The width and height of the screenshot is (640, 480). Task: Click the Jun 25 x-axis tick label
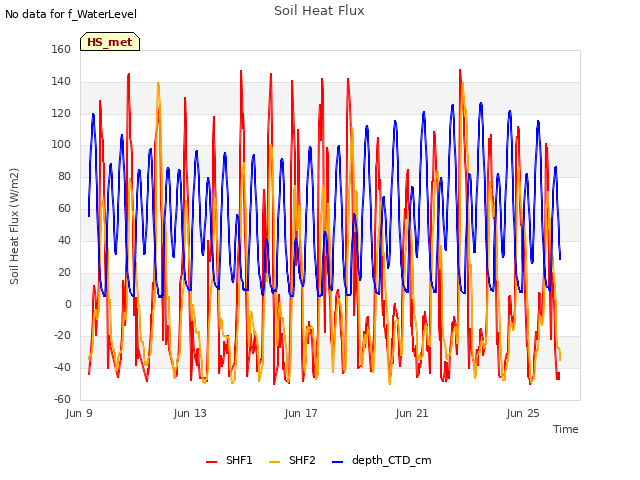coord(523,413)
